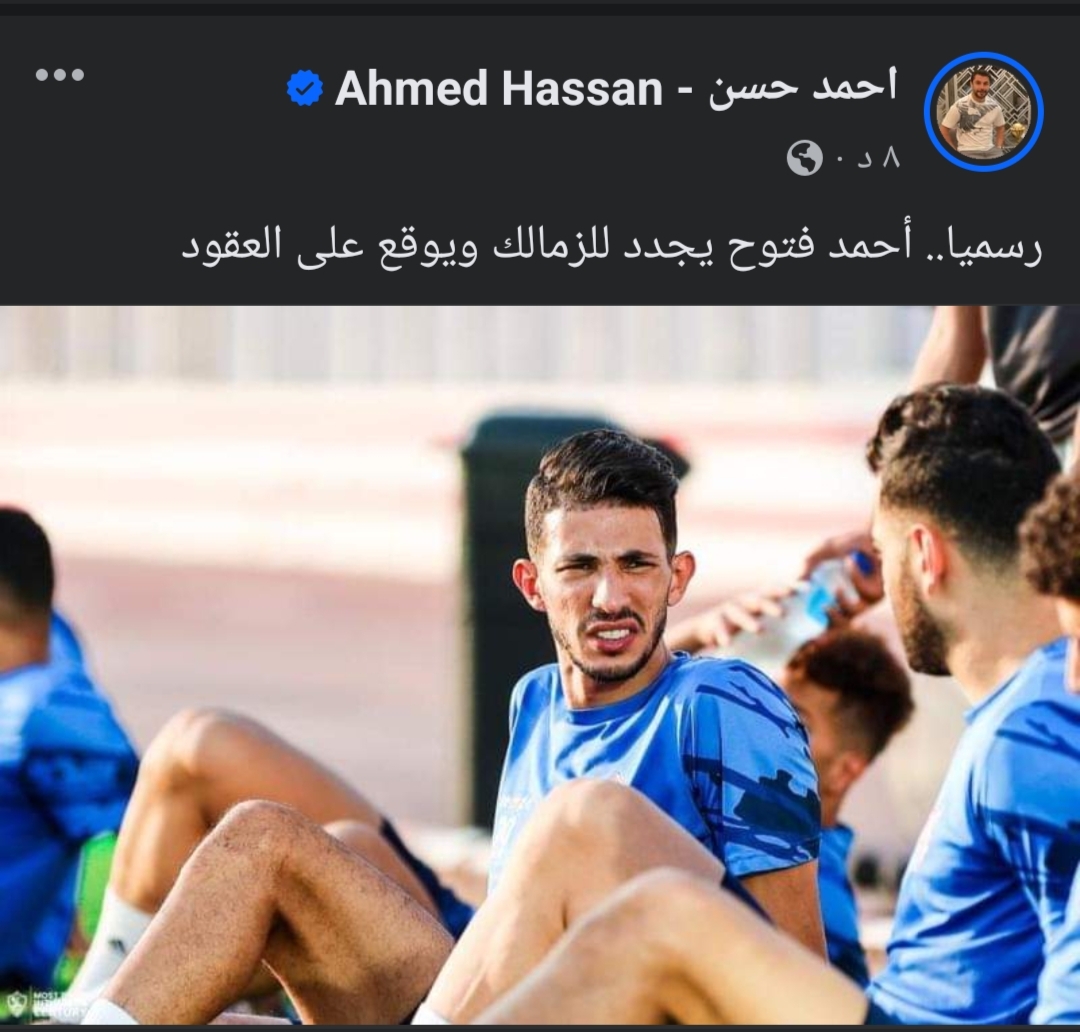Image resolution: width=1080 pixels, height=1032 pixels.
Task: Click the globe public-audience icon
Action: [x=804, y=158]
